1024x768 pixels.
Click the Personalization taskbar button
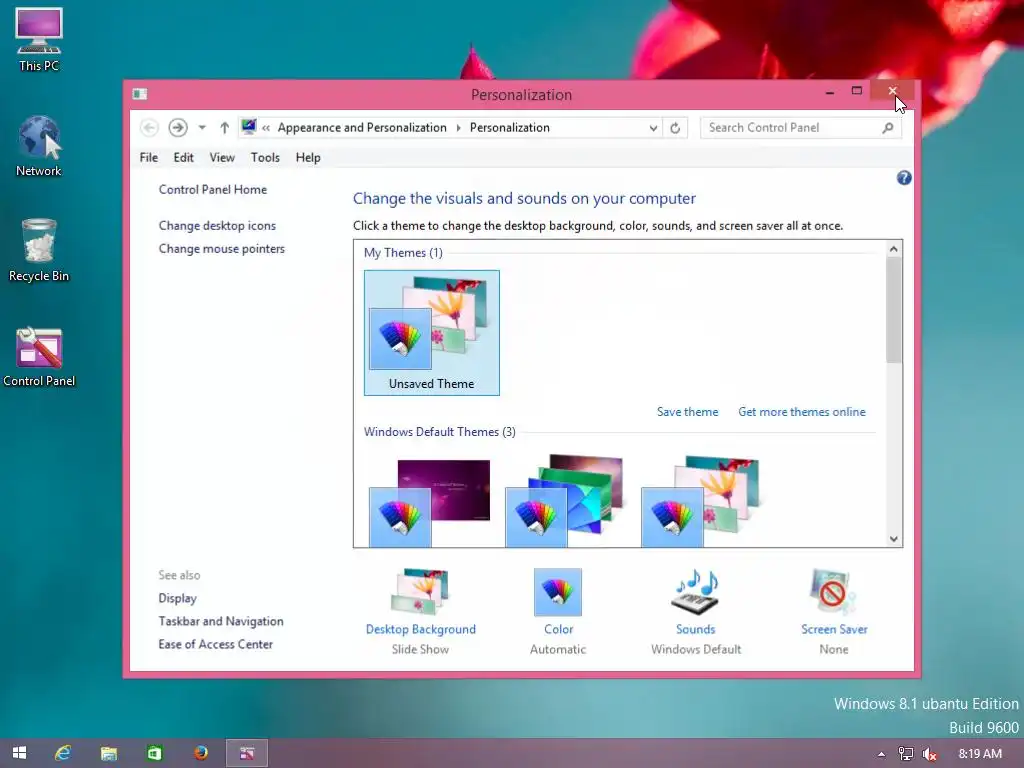click(x=247, y=753)
